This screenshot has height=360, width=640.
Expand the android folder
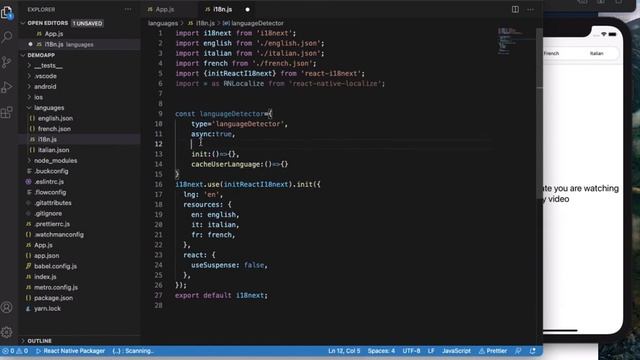coord(29,87)
